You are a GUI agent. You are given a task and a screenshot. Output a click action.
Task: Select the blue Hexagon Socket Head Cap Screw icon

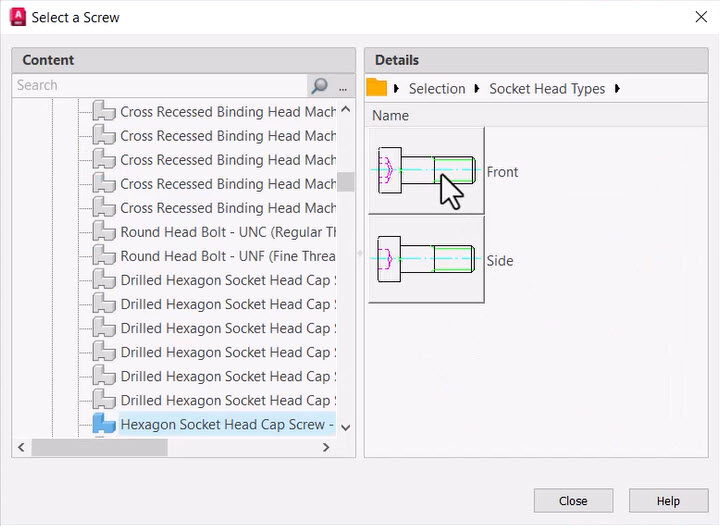coord(104,424)
